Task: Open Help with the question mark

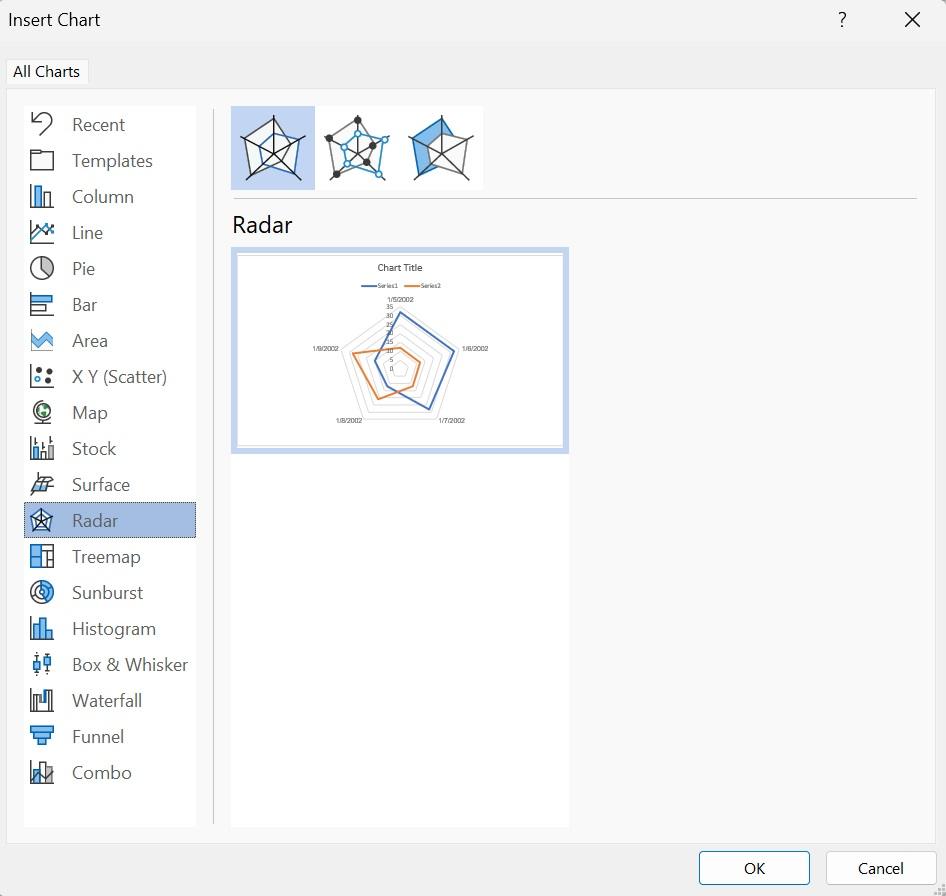Action: pos(842,20)
